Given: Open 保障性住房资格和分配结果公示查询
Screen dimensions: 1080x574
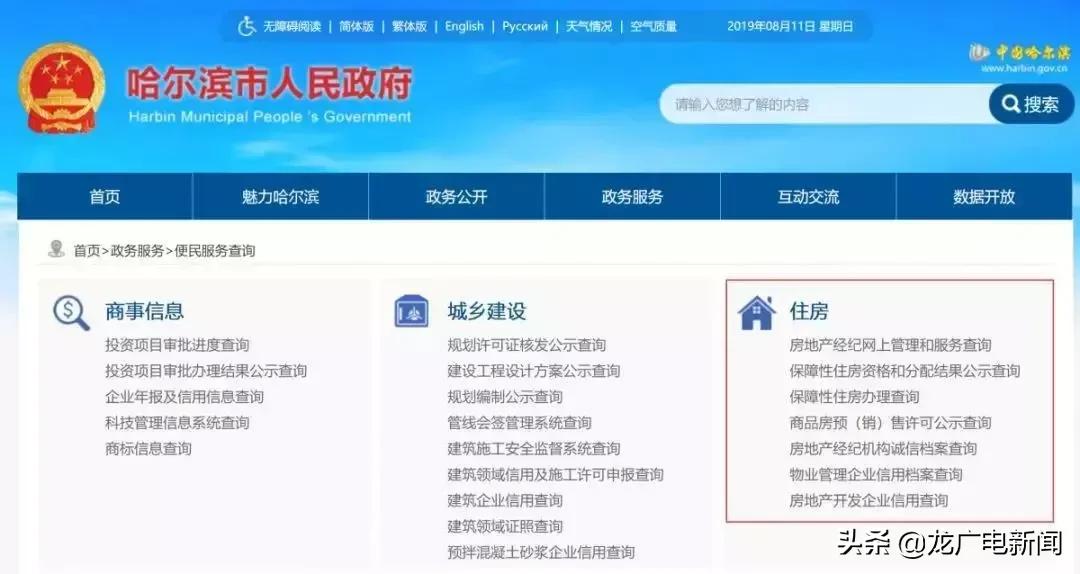Looking at the screenshot, I should point(905,371).
